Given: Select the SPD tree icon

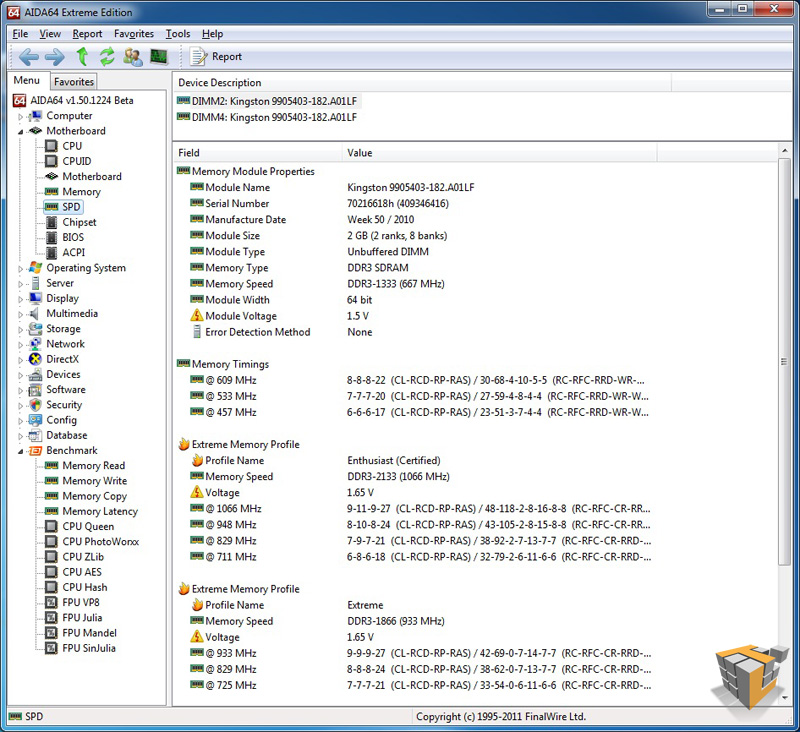Looking at the screenshot, I should pos(51,207).
